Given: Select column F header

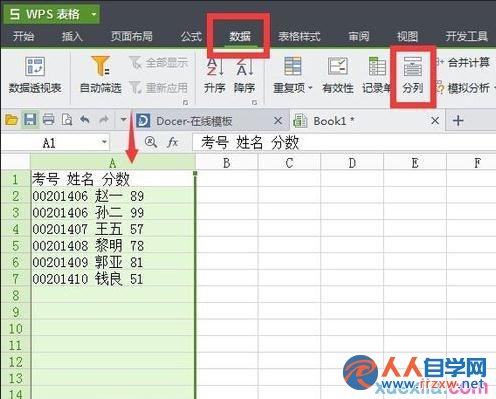Looking at the screenshot, I should click(471, 163).
